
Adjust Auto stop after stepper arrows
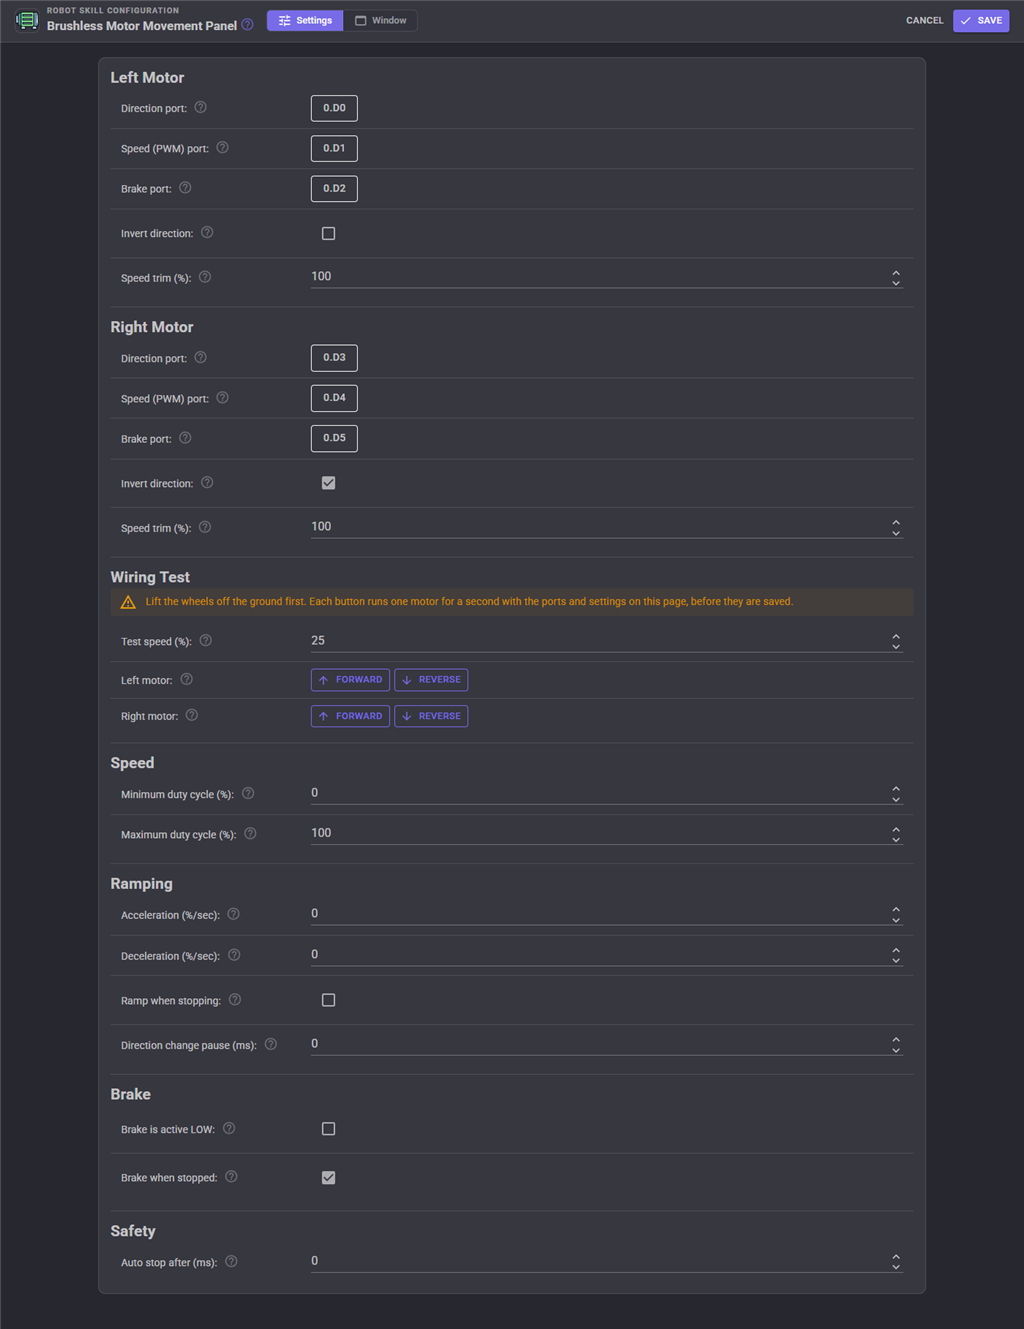pos(896,1262)
